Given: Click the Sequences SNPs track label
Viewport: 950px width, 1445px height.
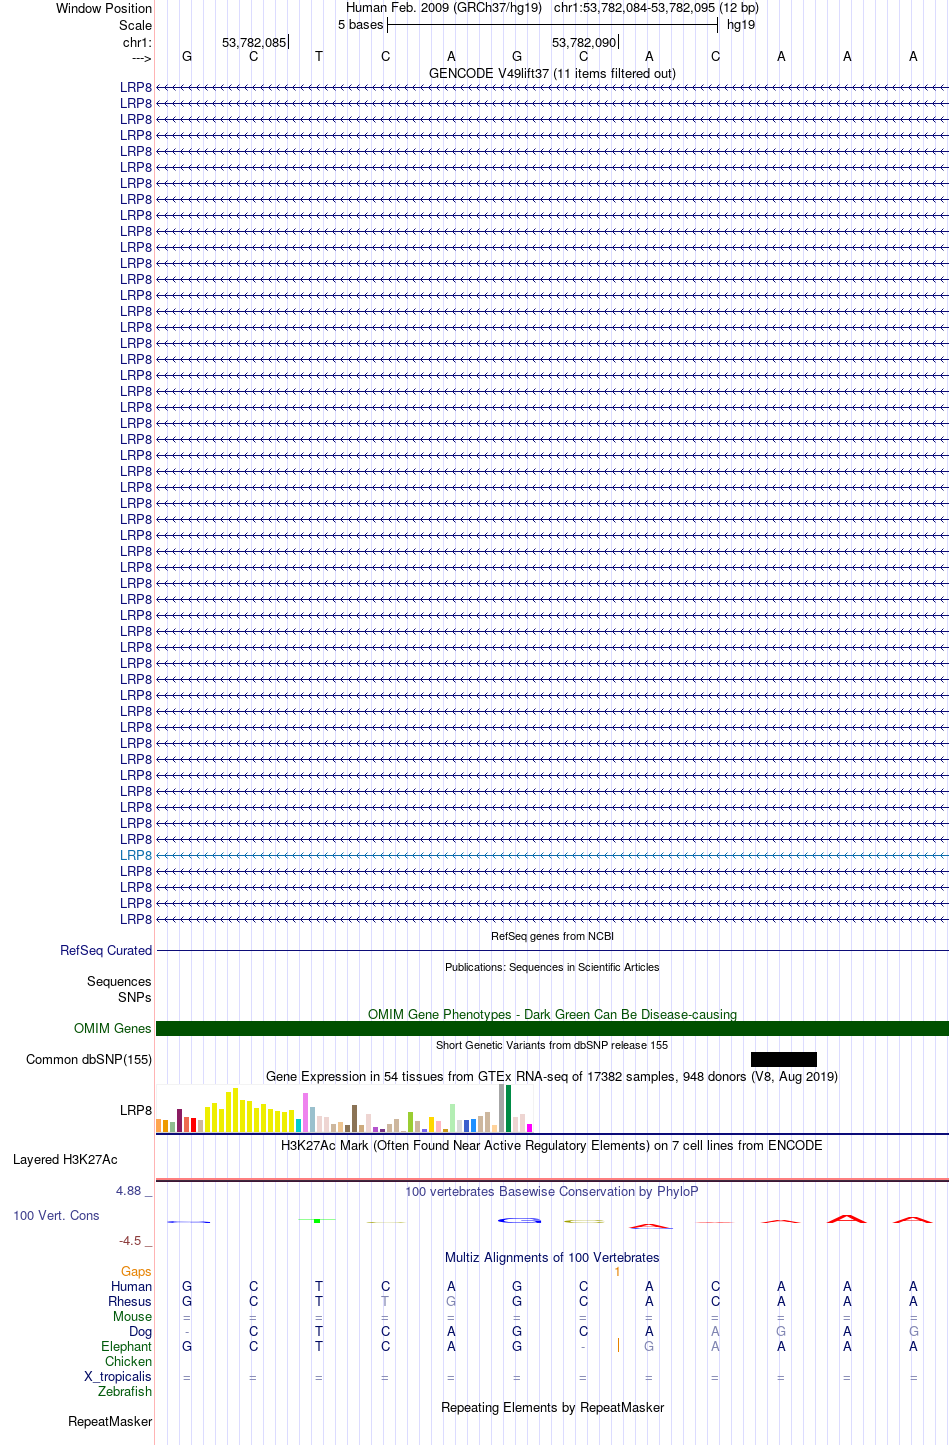Looking at the screenshot, I should [119, 989].
